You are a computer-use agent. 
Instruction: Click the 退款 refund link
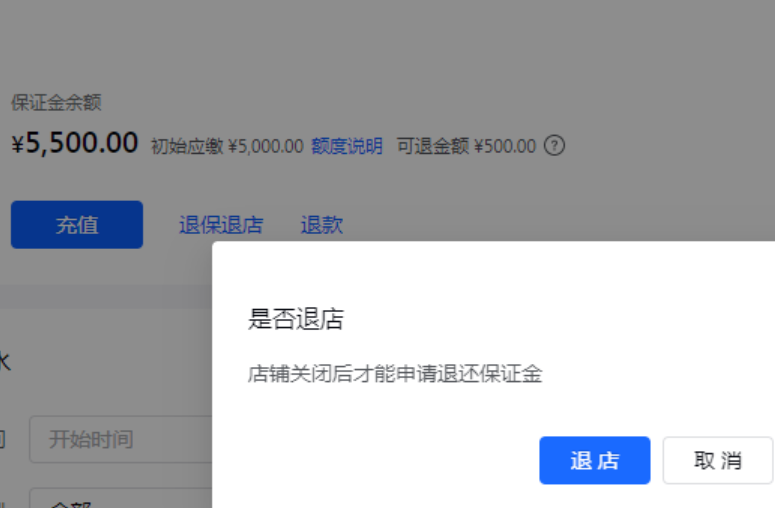(322, 225)
